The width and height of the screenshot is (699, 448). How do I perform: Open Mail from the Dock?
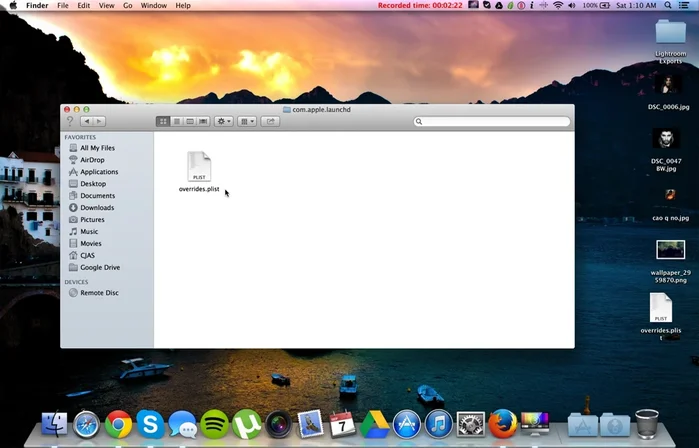[x=310, y=423]
